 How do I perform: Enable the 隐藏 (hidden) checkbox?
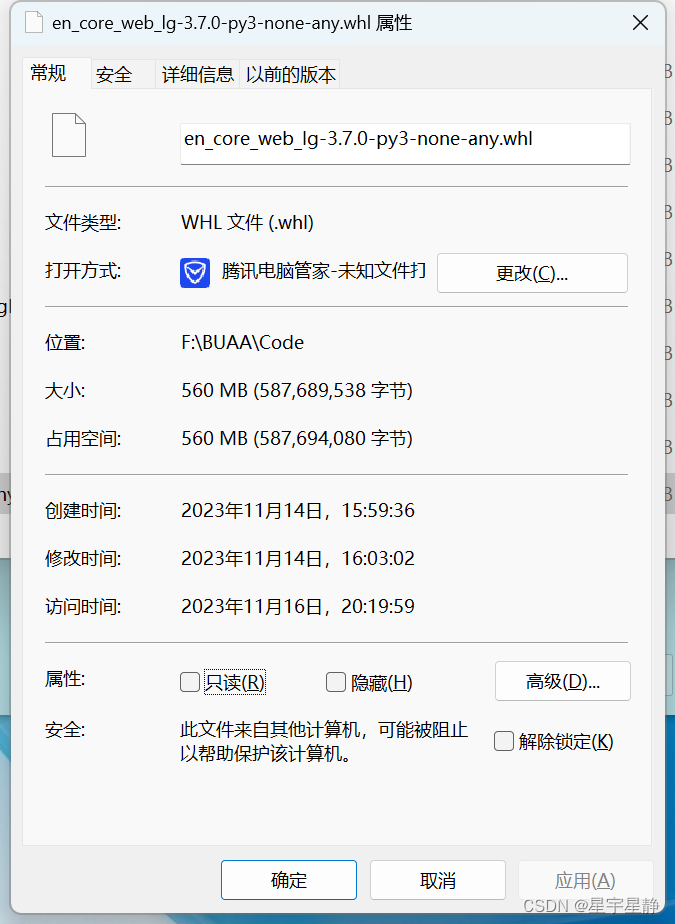coord(336,682)
